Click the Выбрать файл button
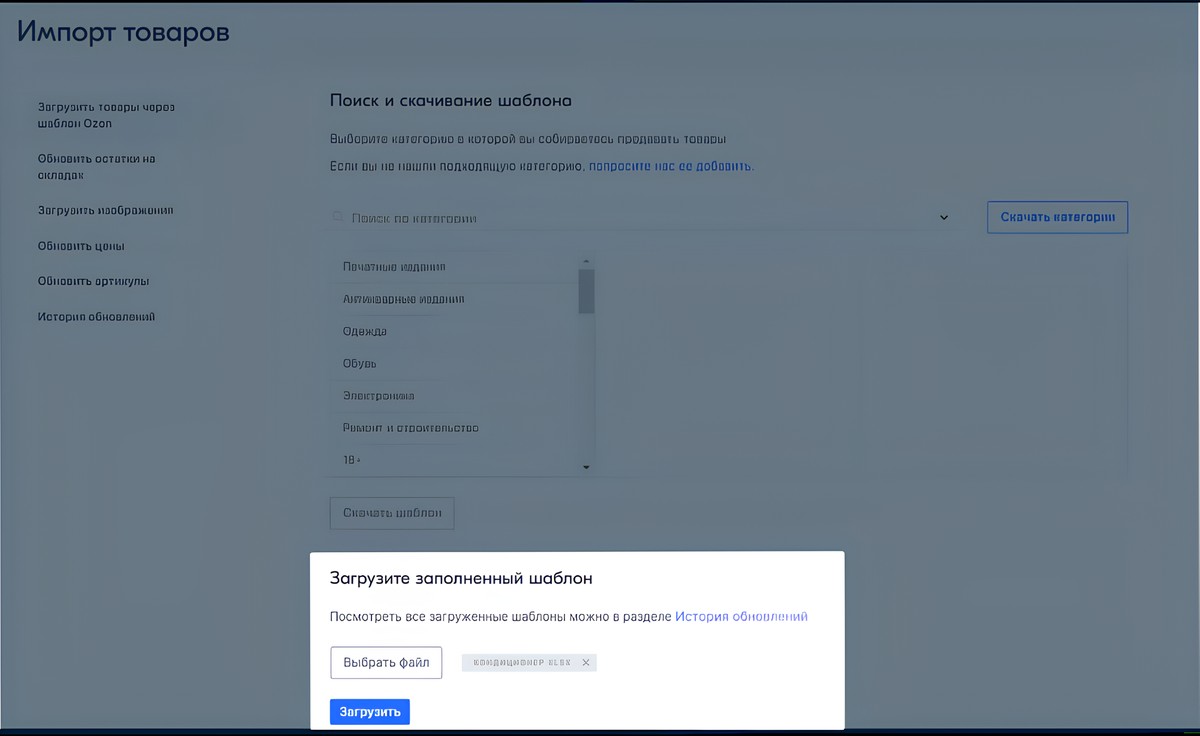This screenshot has height=736, width=1200. click(386, 662)
